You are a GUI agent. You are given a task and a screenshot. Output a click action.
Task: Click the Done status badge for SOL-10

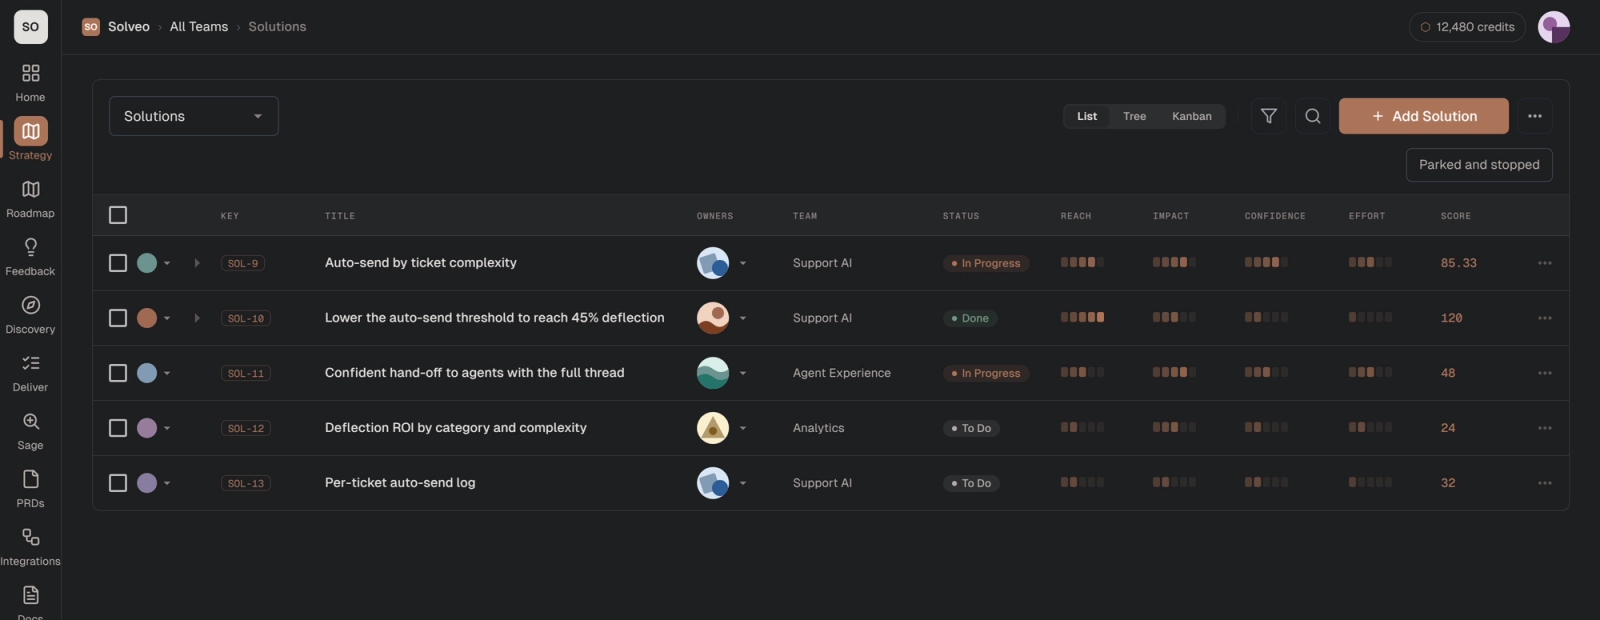969,318
